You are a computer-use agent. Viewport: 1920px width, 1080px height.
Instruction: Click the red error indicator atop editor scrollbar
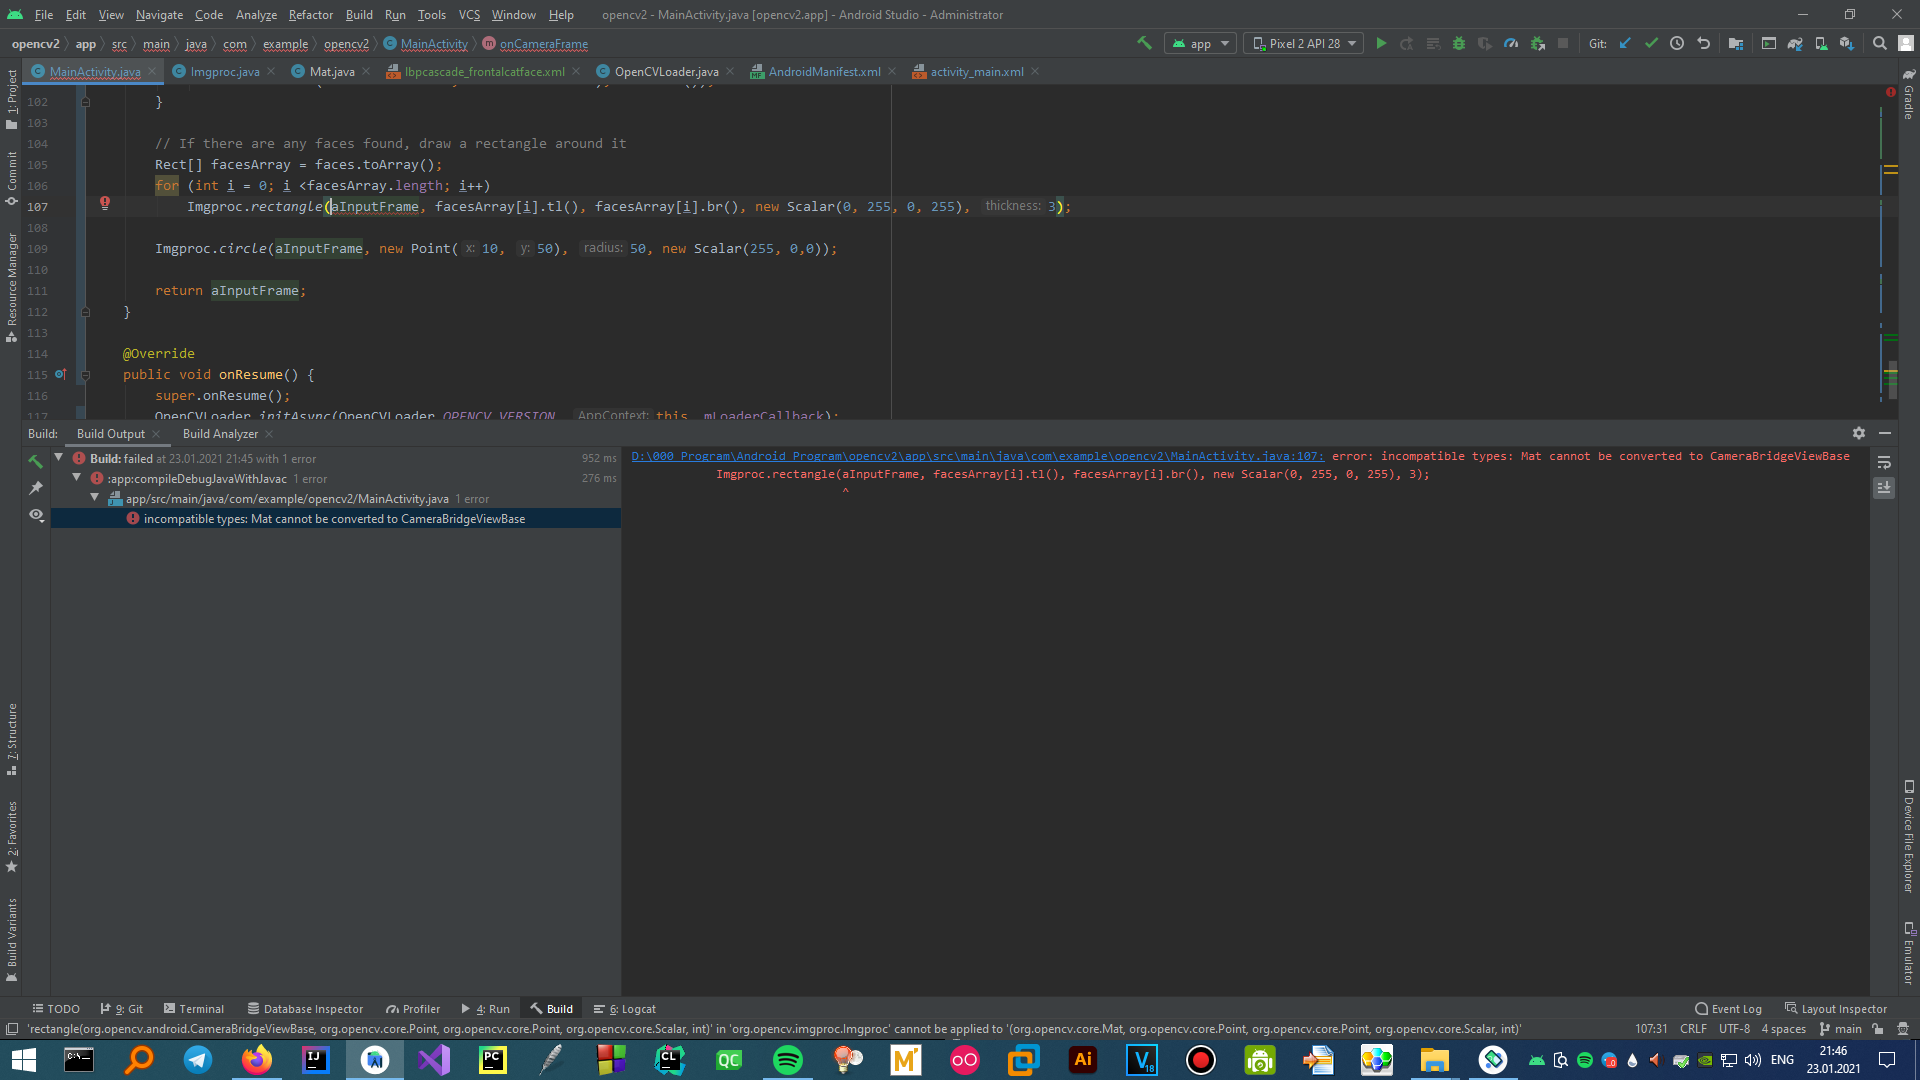1890,92
